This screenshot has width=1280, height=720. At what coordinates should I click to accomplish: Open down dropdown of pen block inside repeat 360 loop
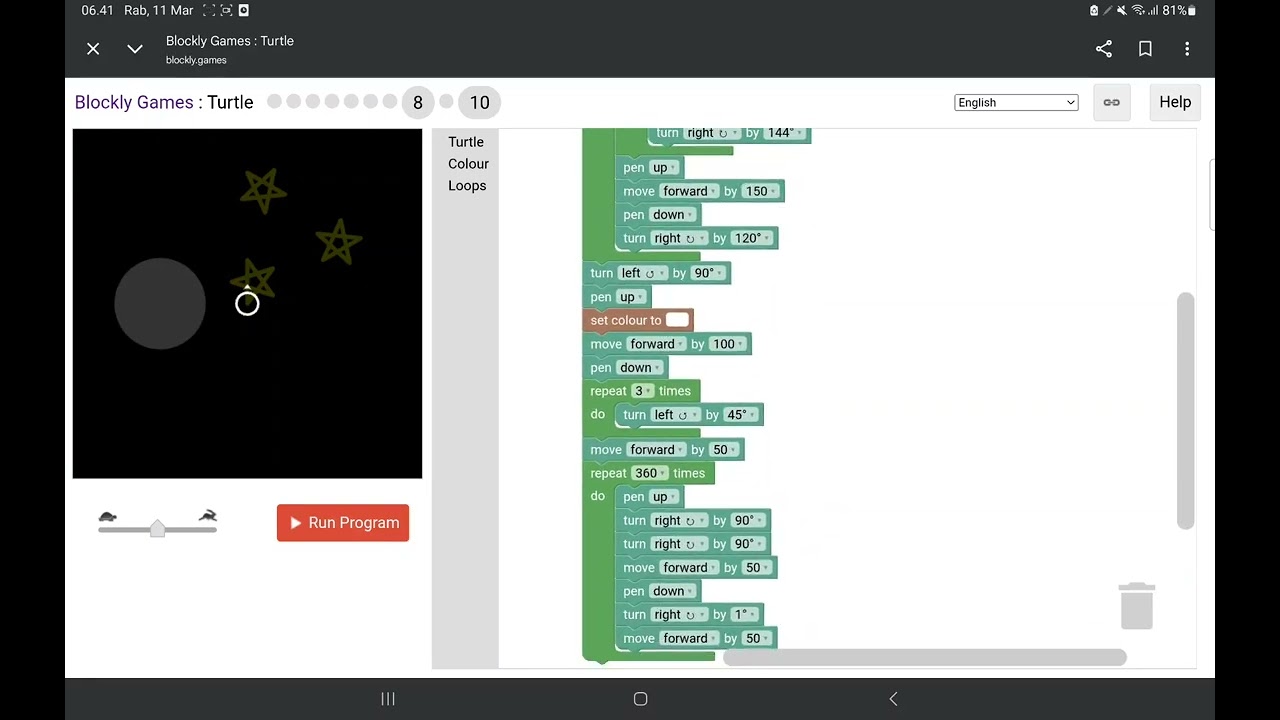672,591
